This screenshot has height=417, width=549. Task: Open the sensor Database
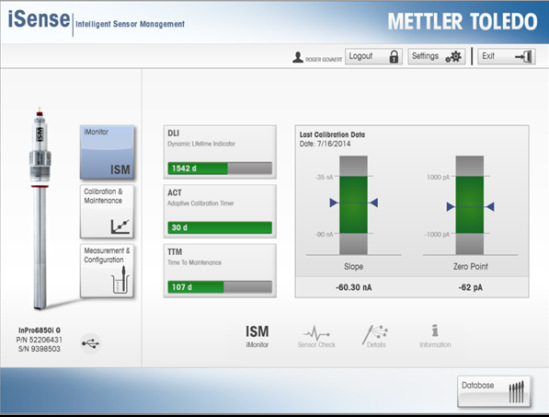(494, 391)
